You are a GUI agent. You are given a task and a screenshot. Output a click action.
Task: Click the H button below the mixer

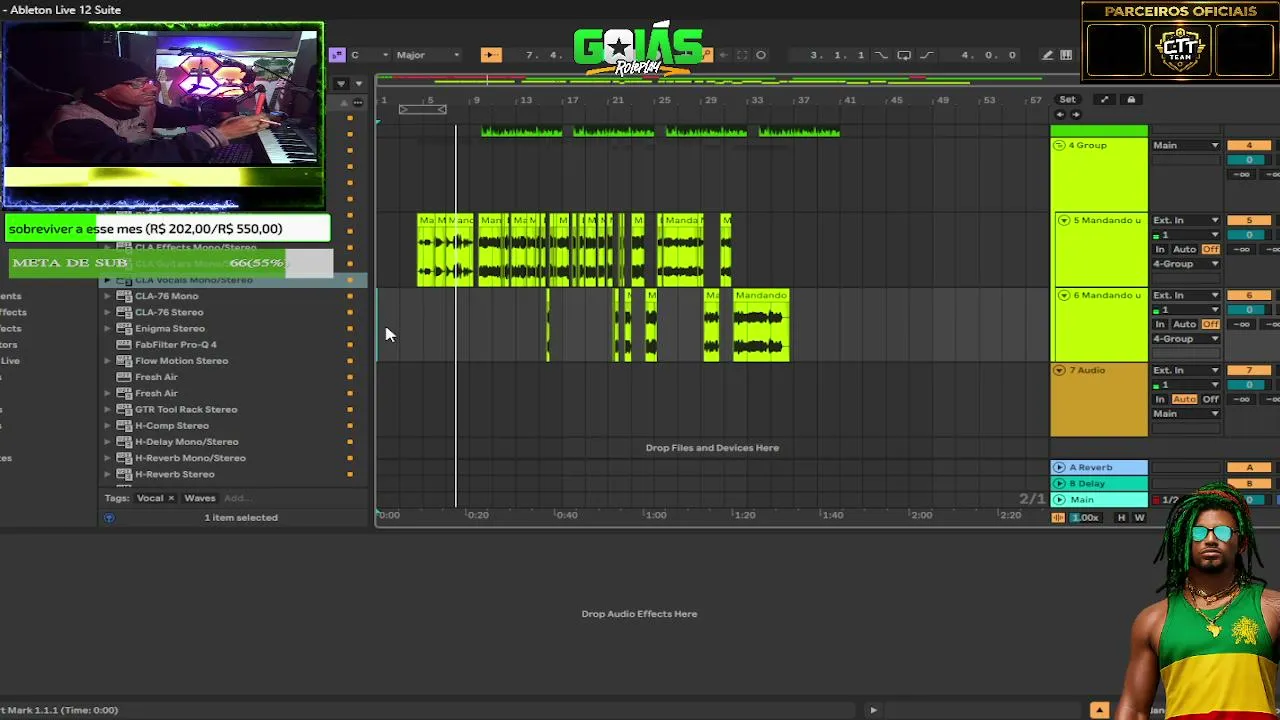[1121, 518]
